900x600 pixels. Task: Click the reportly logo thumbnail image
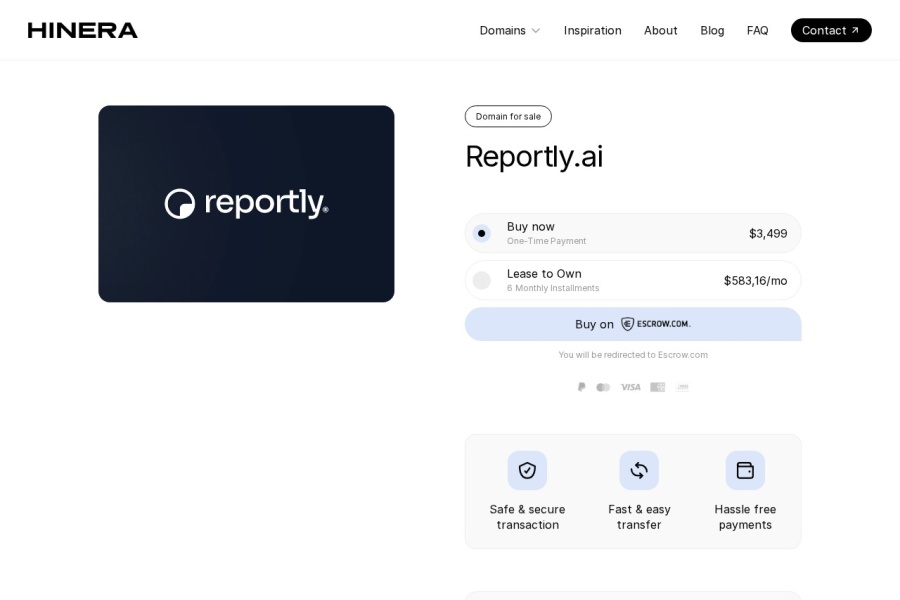pyautogui.click(x=246, y=204)
